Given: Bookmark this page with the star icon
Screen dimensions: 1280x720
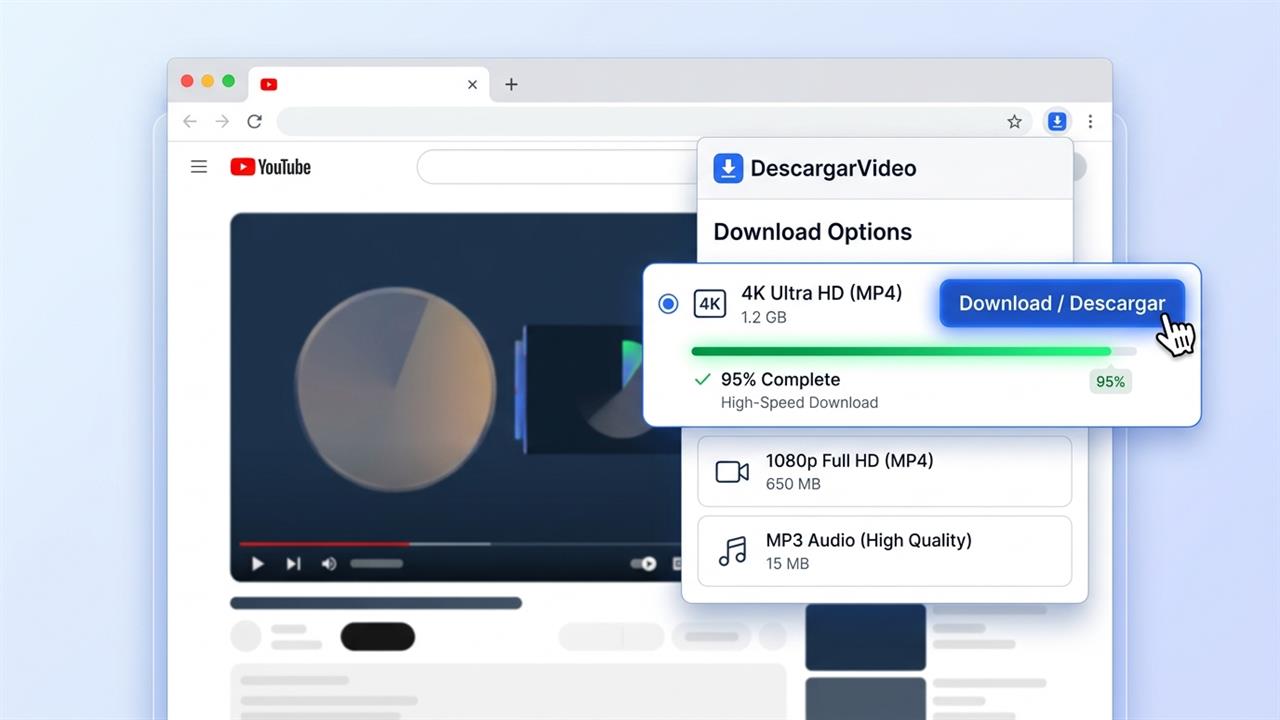Looking at the screenshot, I should 1014,122.
